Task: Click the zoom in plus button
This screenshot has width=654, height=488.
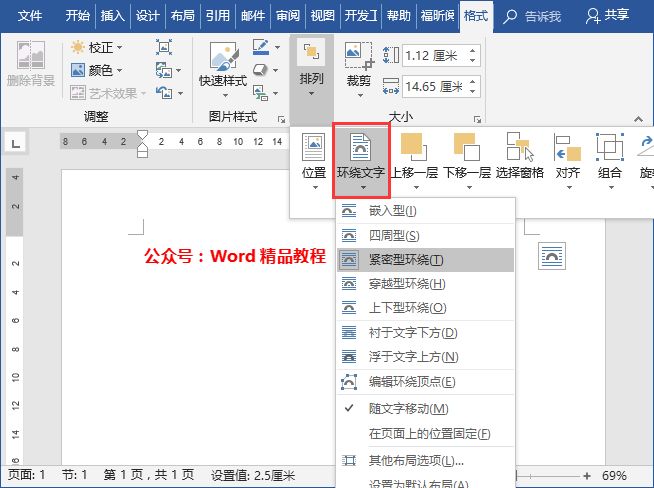Action: (x=587, y=475)
